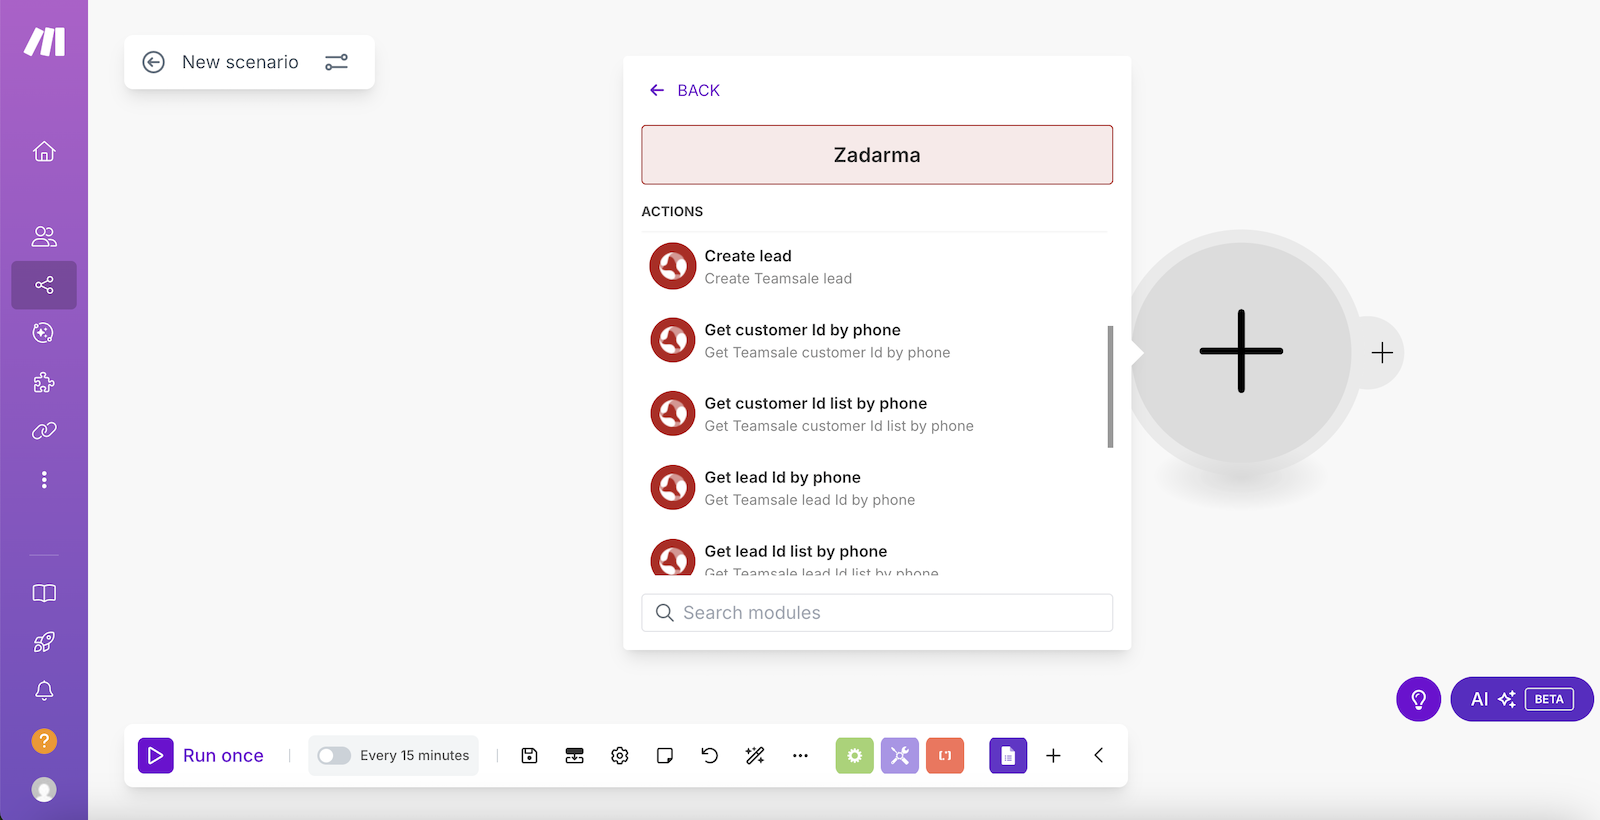Viewport: 1600px width, 820px height.
Task: Focus the Search modules field
Action: (877, 613)
